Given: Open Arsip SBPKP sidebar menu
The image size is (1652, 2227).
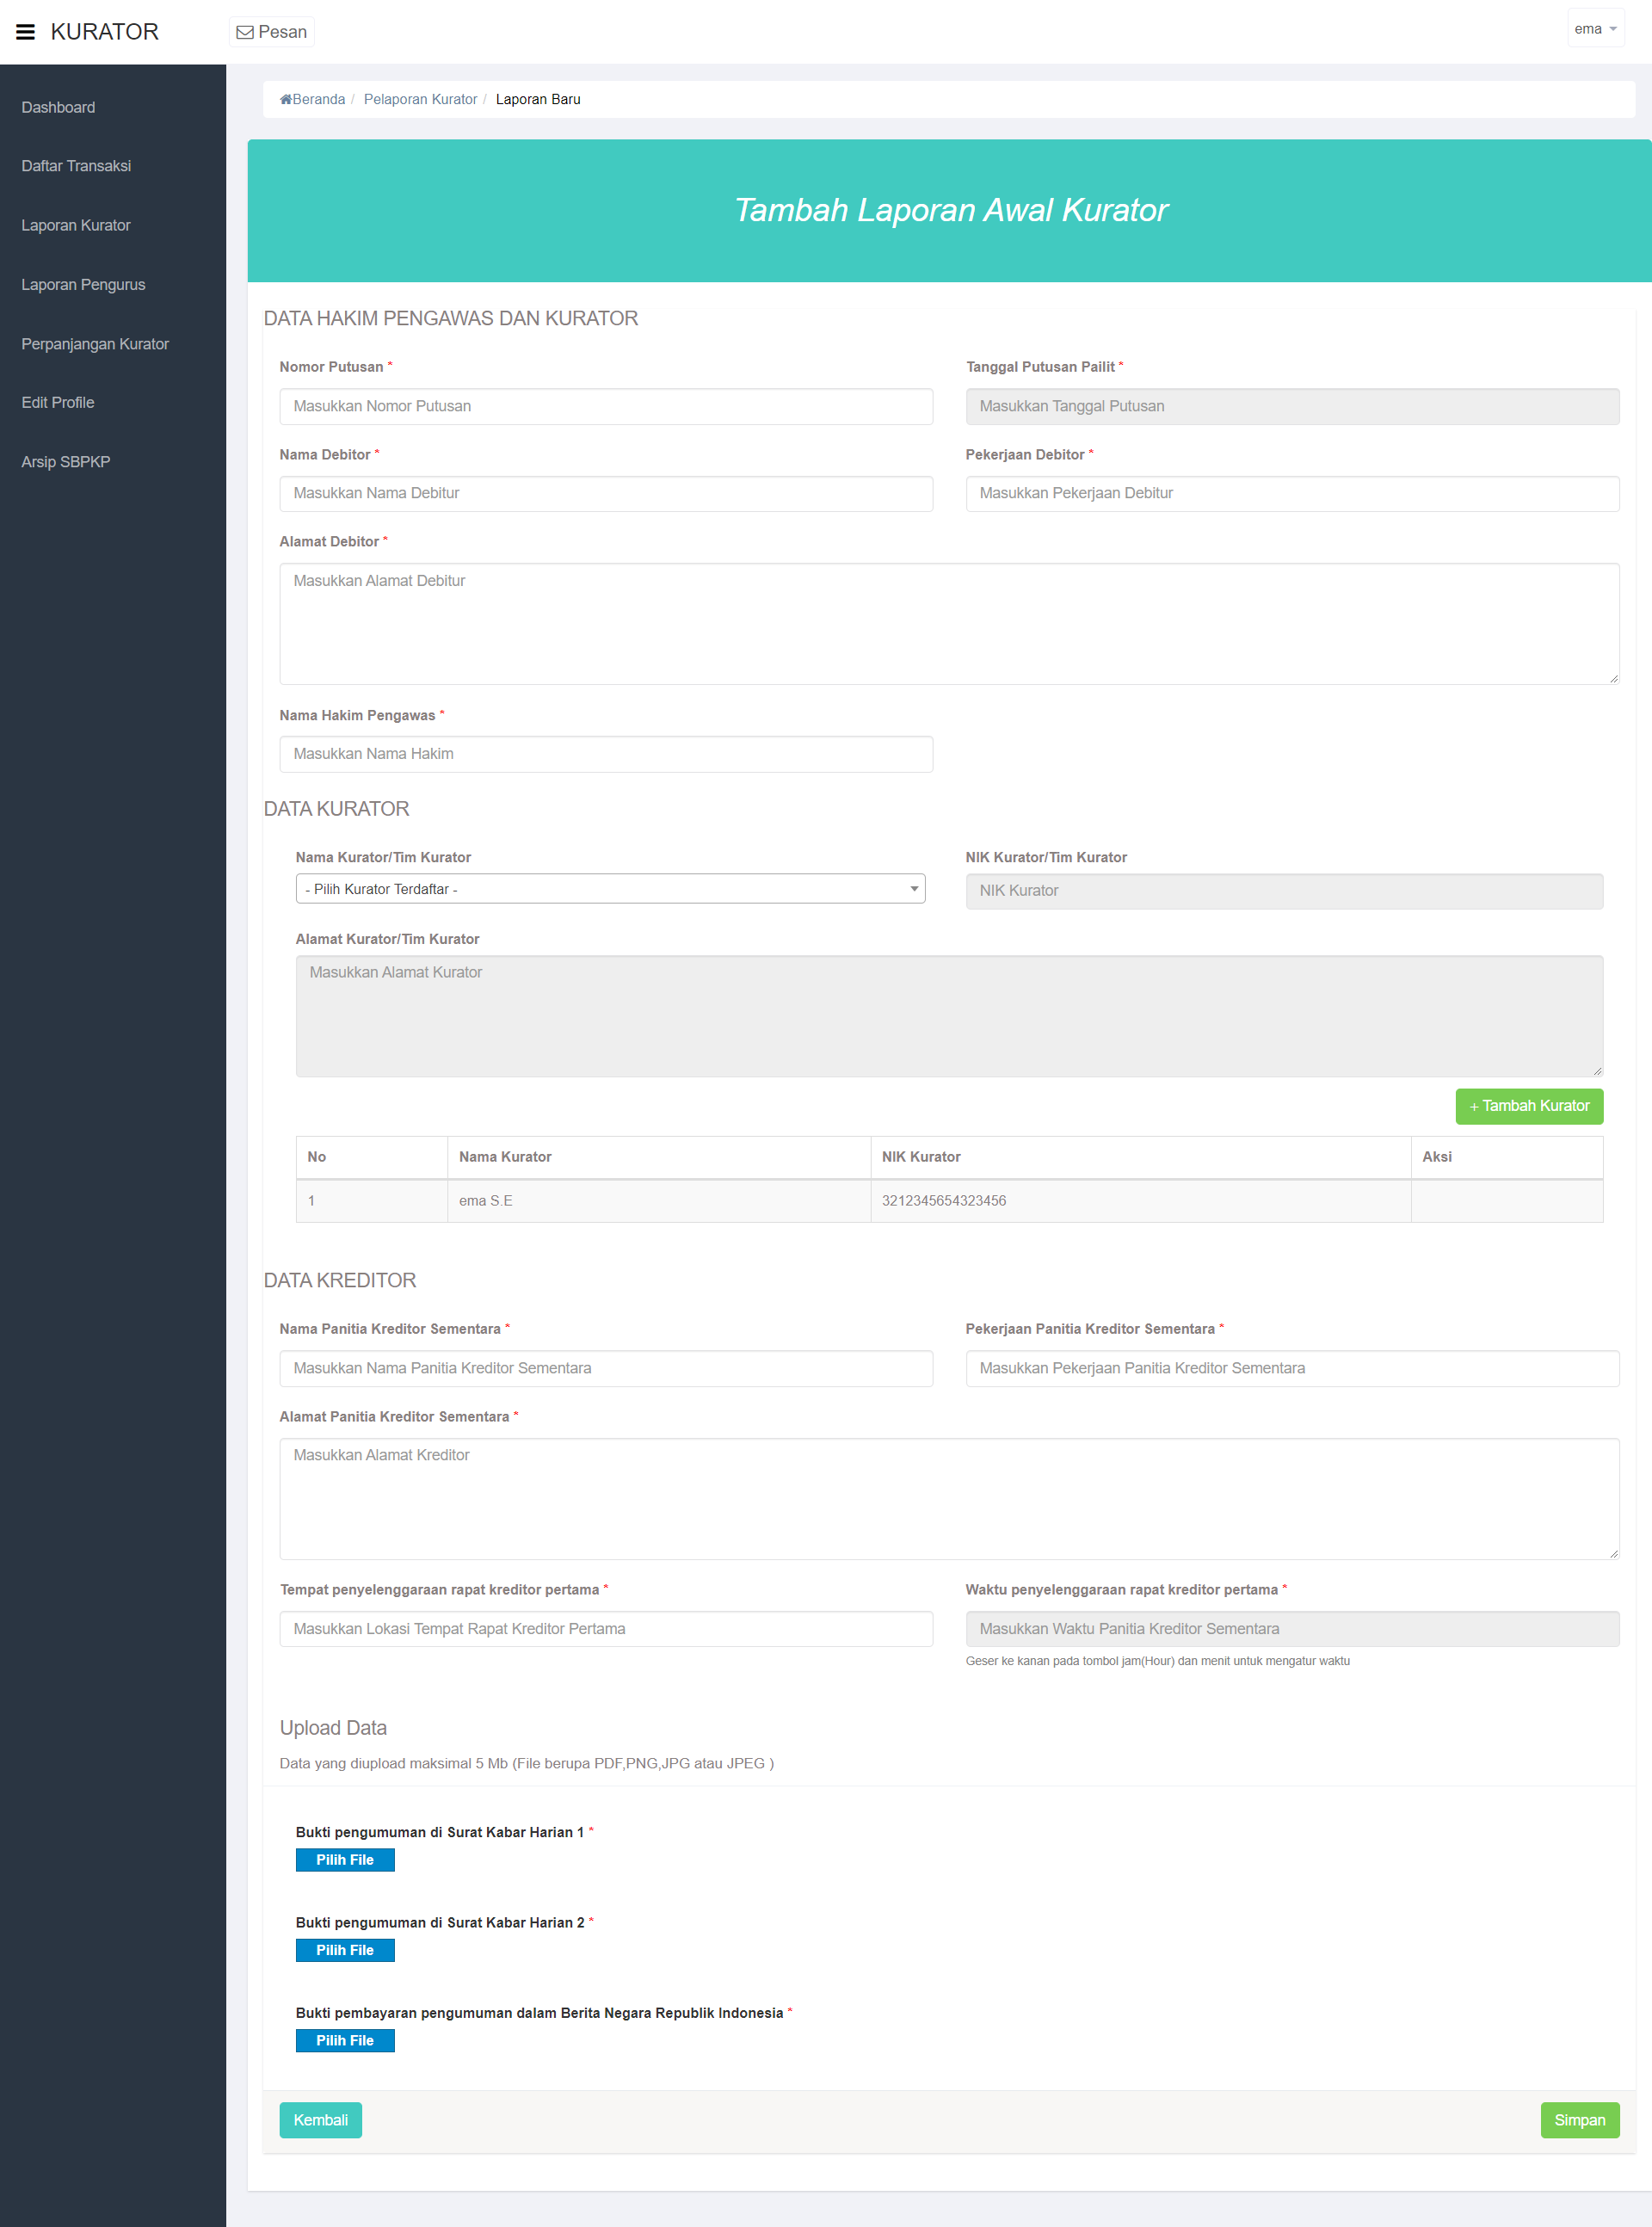Looking at the screenshot, I should [x=66, y=462].
